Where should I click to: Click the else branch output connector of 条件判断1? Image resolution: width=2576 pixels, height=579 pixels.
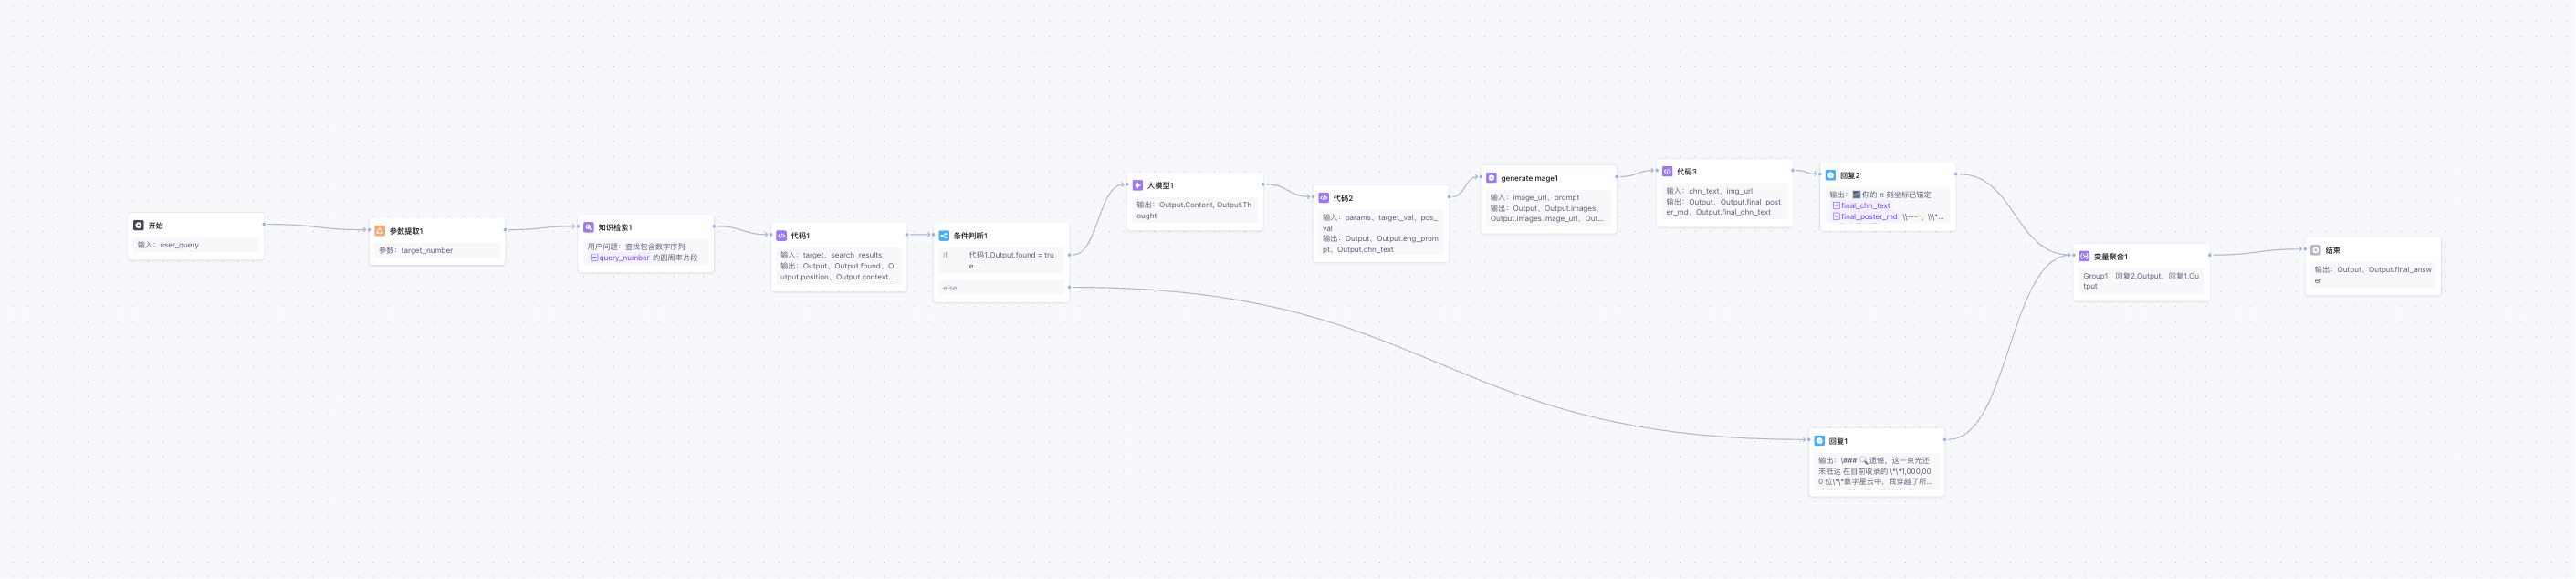[x=1069, y=288]
